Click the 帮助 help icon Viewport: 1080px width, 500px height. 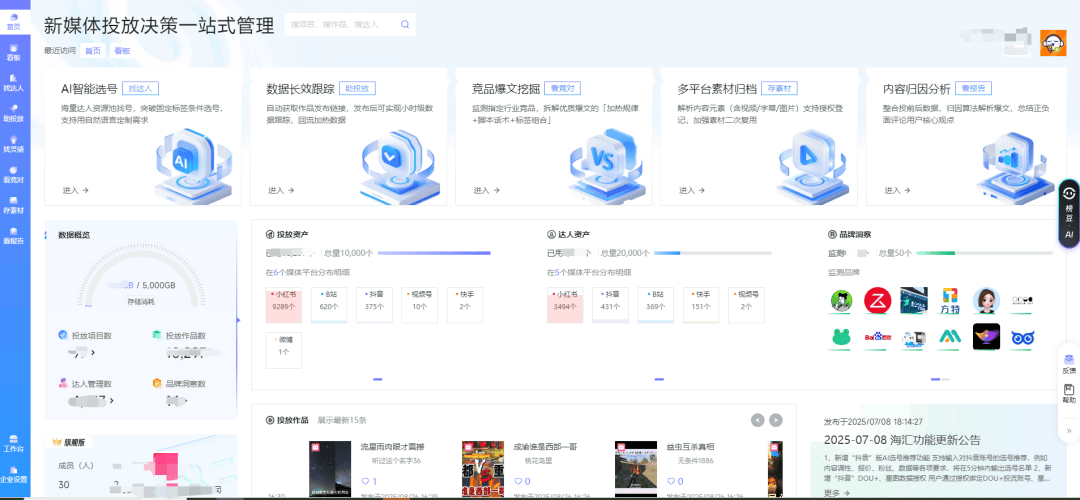pyautogui.click(x=1069, y=393)
